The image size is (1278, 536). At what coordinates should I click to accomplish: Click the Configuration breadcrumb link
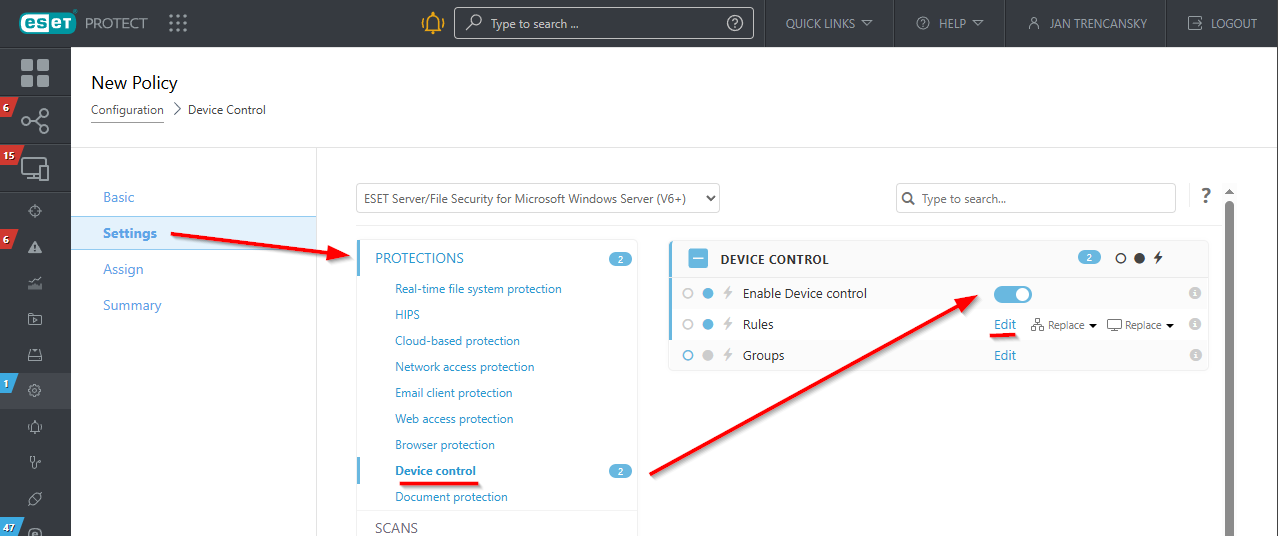tap(127, 110)
